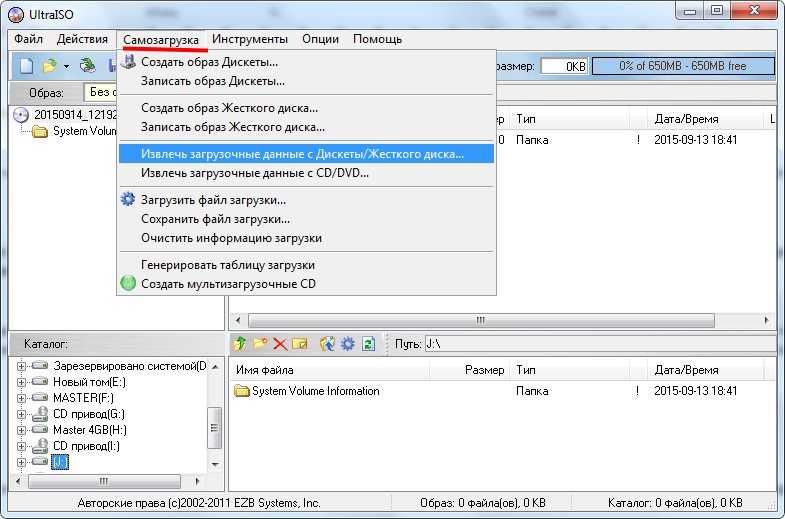The width and height of the screenshot is (785, 519).
Task: Click the Refresh icon in catalog toolbar
Action: point(368,343)
